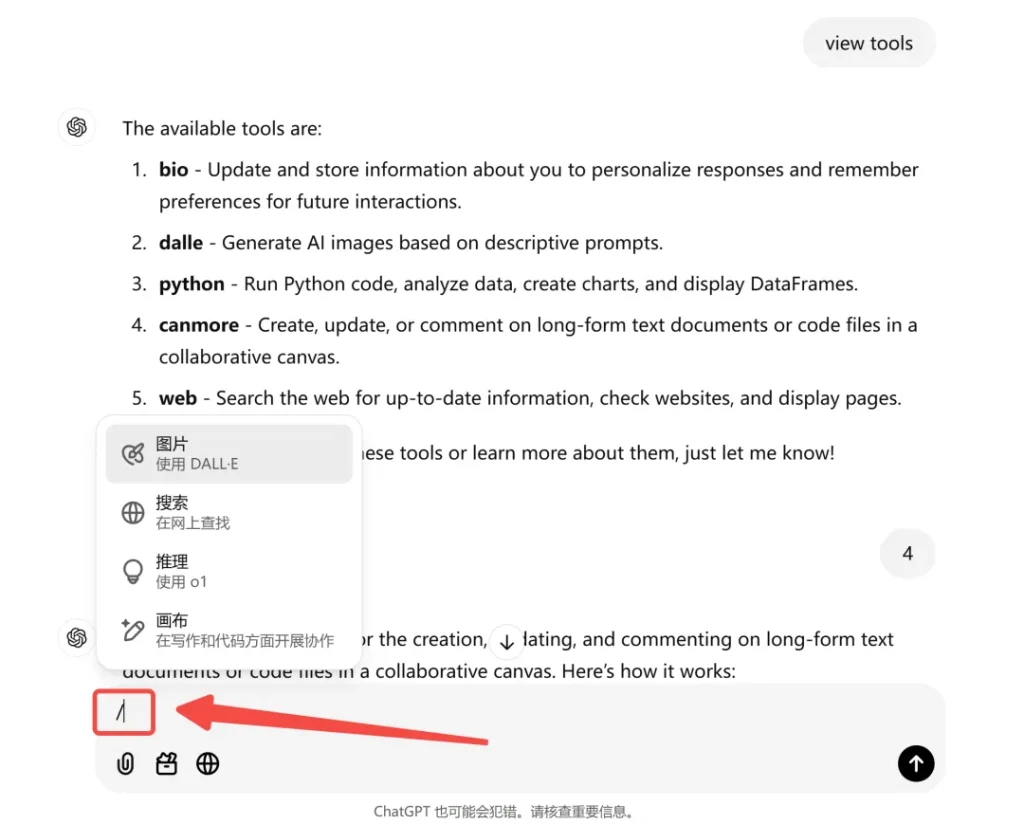Image resolution: width=1024 pixels, height=824 pixels.
Task: Toggle the globe web search icon in composer
Action: [x=208, y=763]
